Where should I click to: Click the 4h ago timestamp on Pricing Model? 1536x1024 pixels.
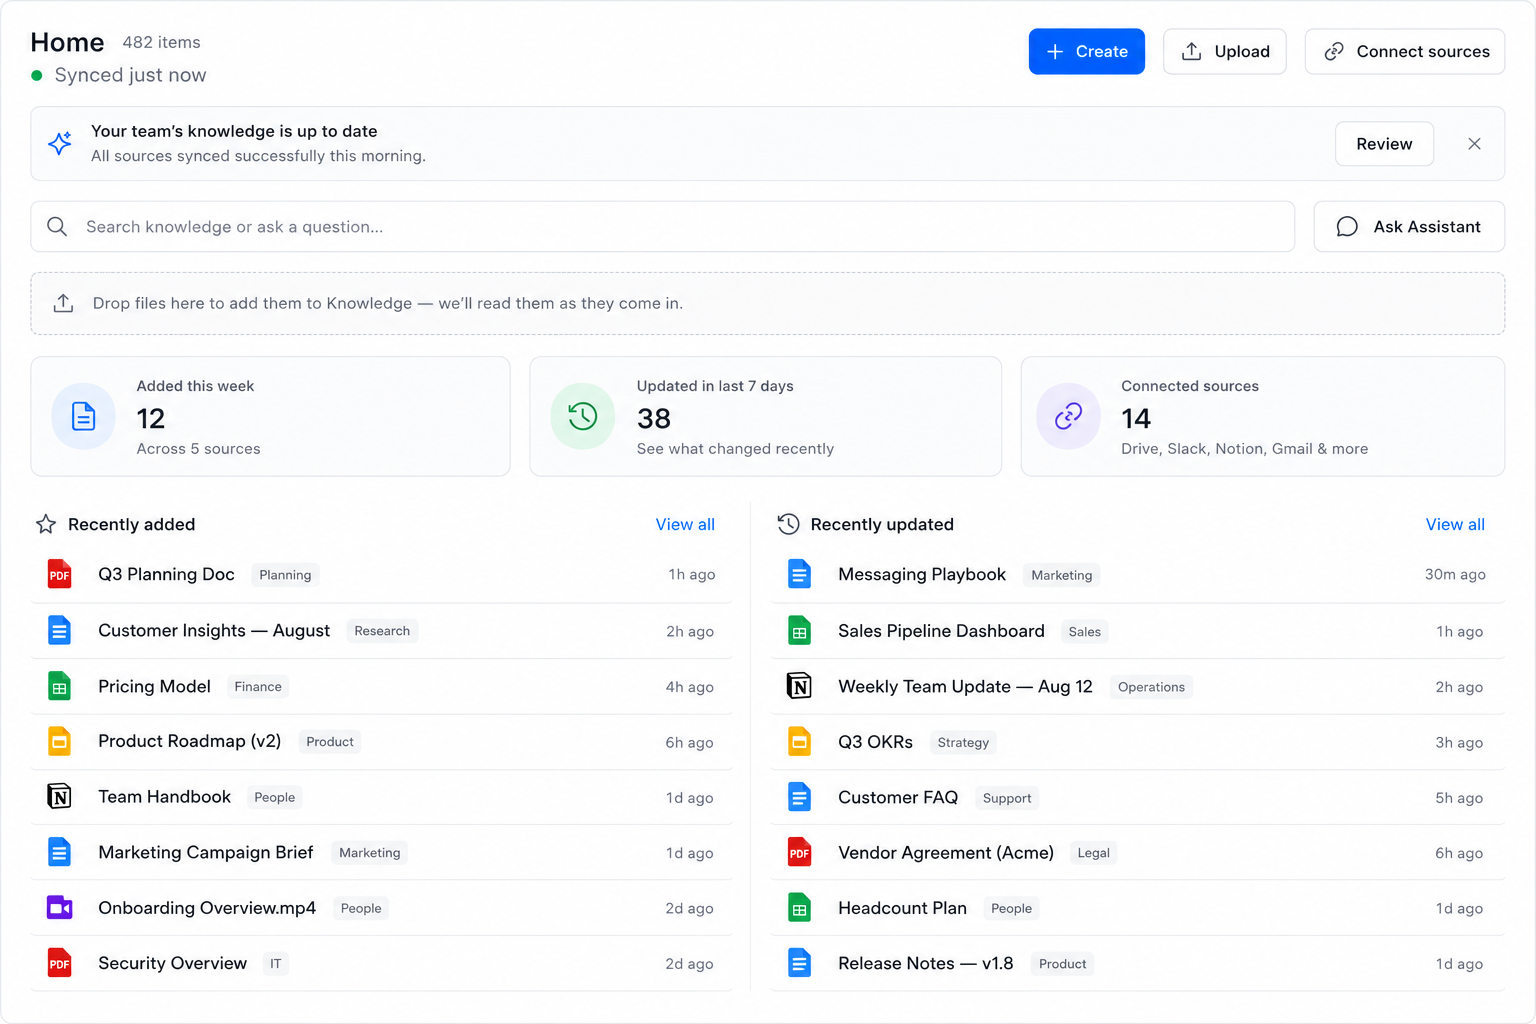(690, 687)
